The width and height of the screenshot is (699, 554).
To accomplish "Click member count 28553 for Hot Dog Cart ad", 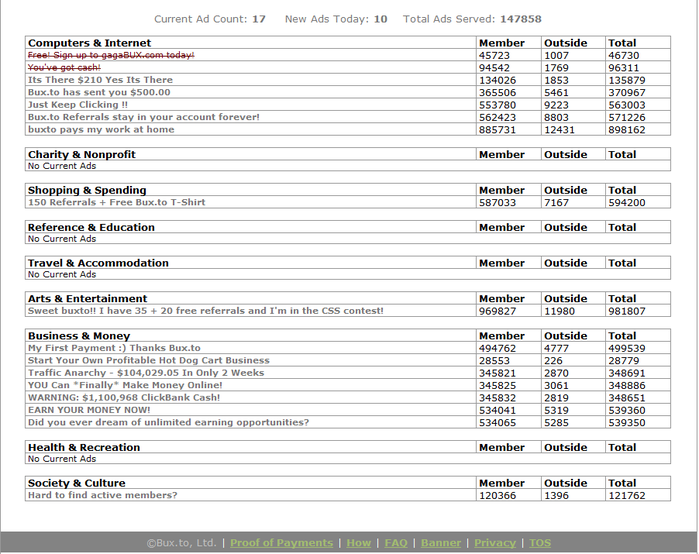I will pyautogui.click(x=494, y=361).
